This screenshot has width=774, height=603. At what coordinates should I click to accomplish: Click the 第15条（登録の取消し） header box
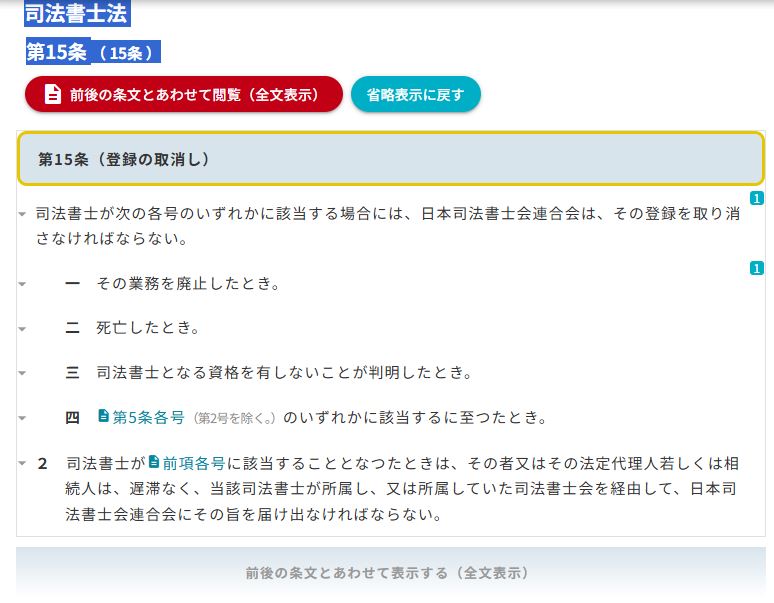tap(390, 159)
